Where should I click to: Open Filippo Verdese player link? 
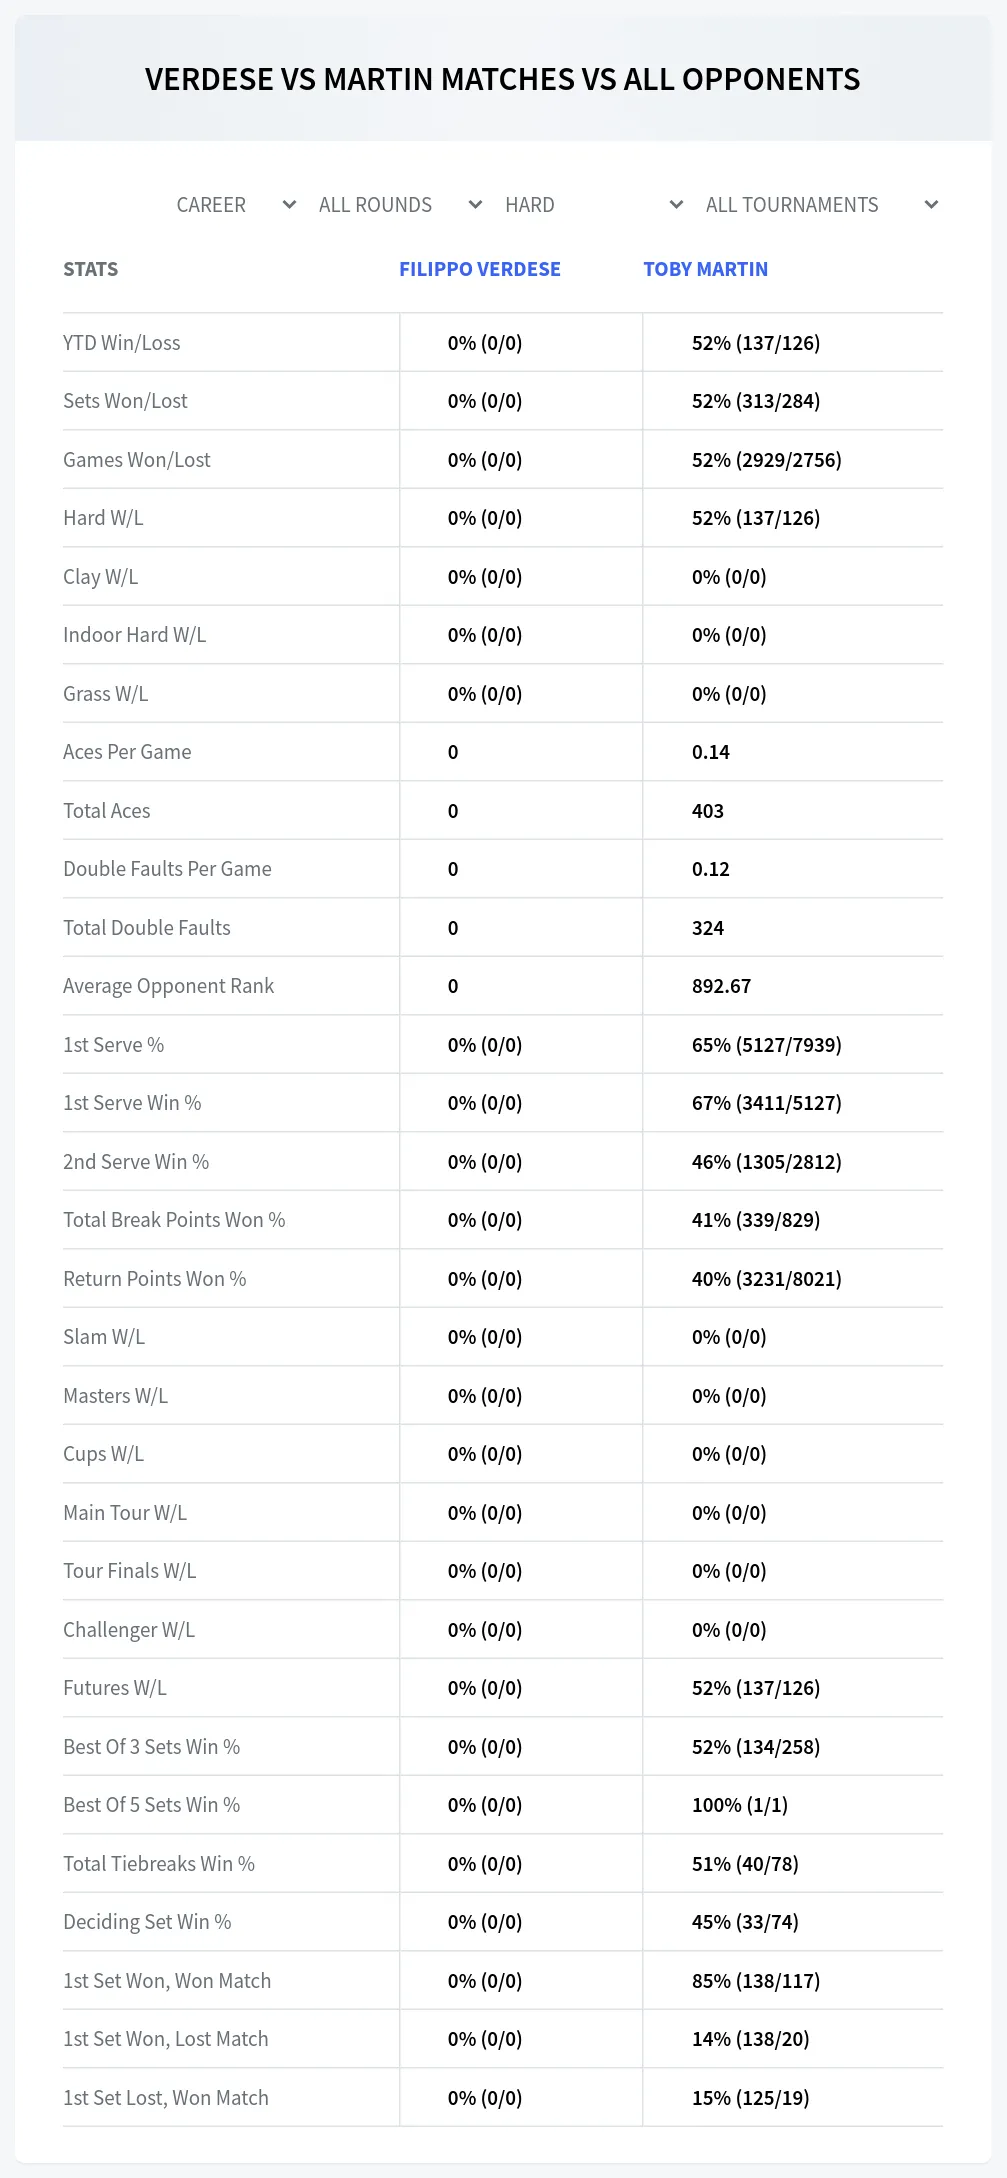(x=480, y=269)
